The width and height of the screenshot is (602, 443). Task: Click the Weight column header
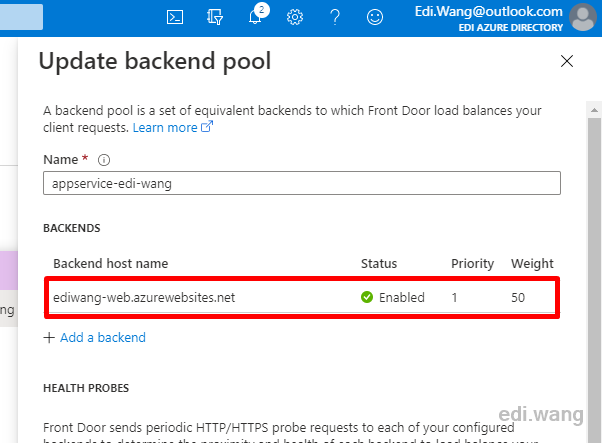[x=532, y=264]
